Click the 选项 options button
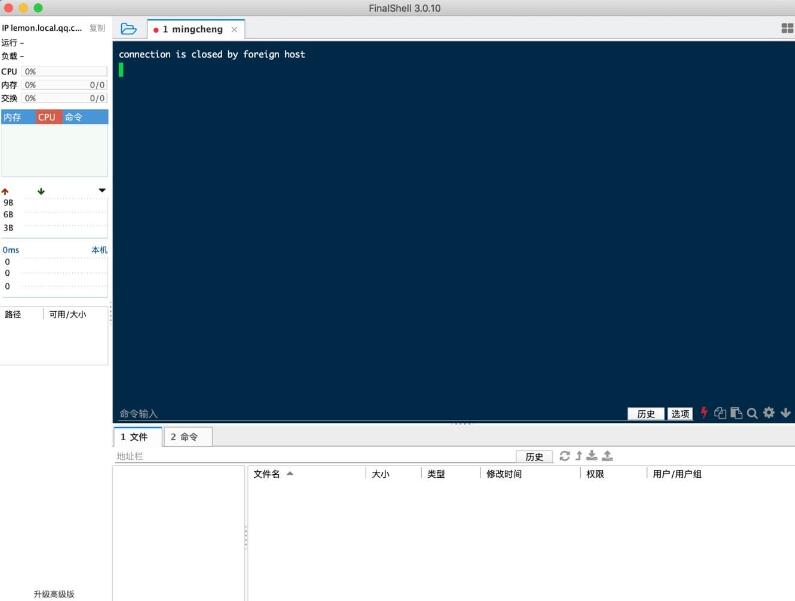 point(680,414)
